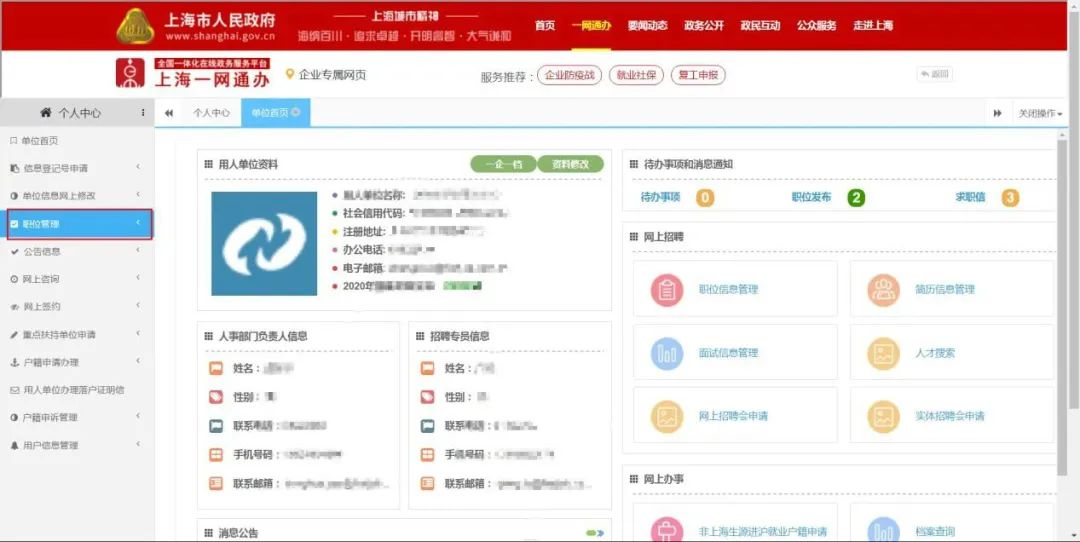The image size is (1080, 542).
Task: Open the 职位发布 link
Action: [x=811, y=198]
